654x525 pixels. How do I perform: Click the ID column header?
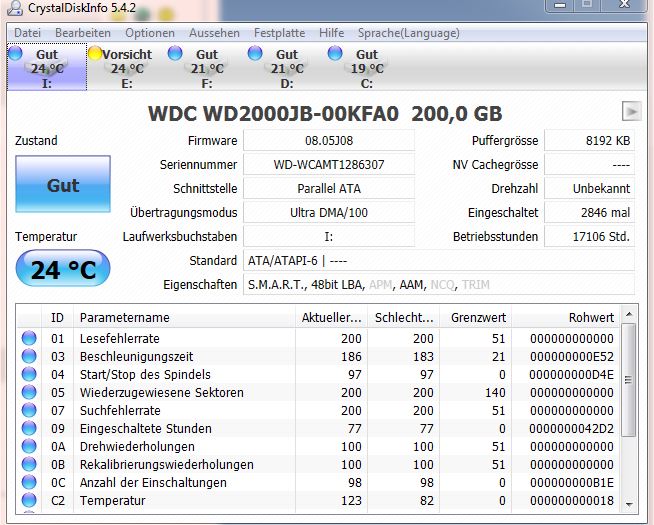point(58,317)
